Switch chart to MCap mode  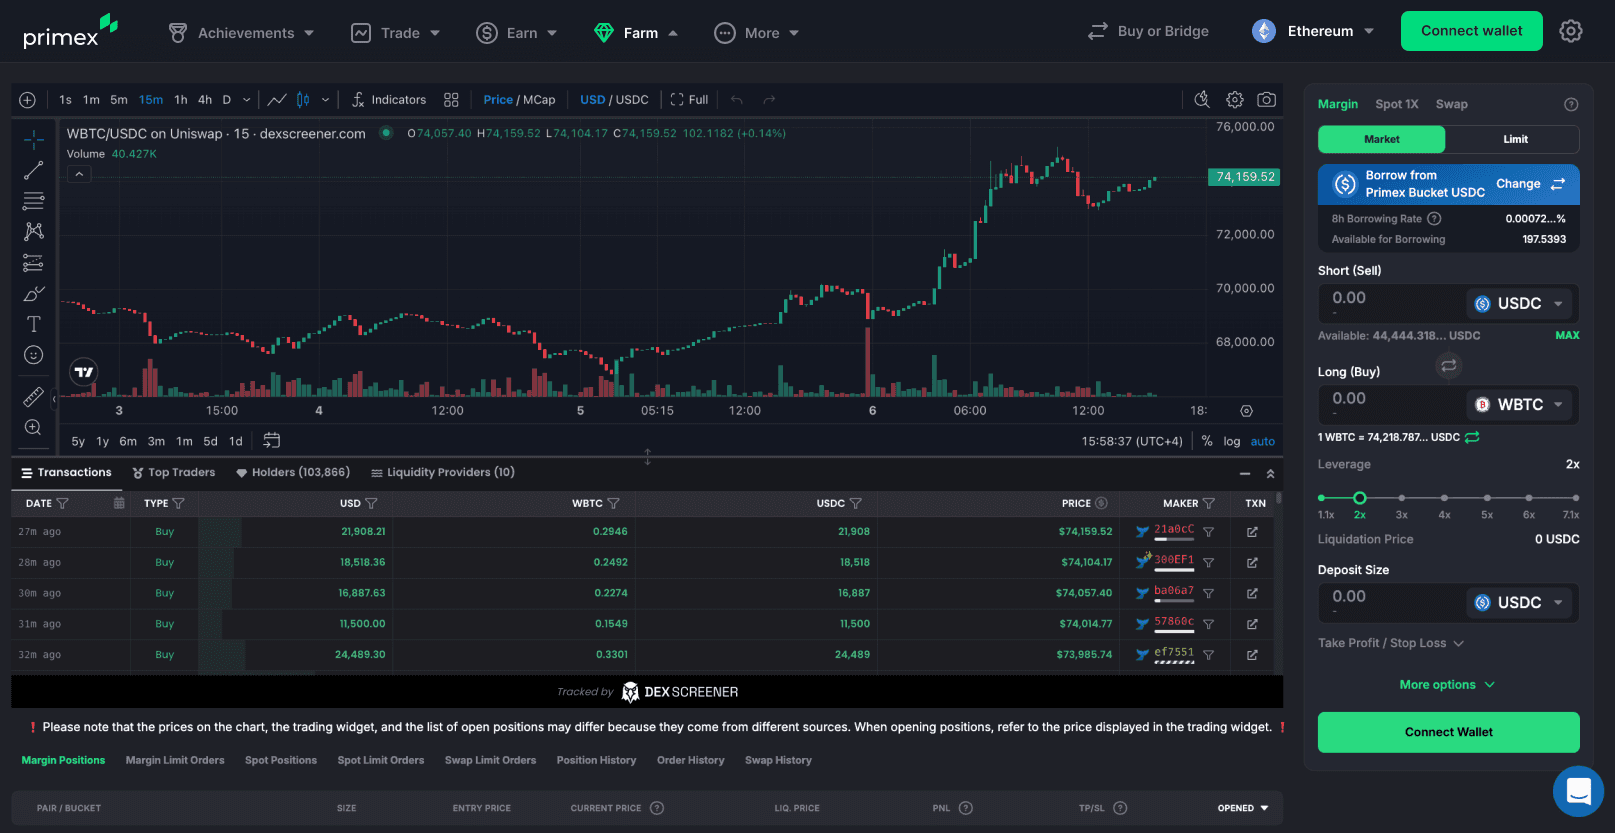[x=539, y=100]
